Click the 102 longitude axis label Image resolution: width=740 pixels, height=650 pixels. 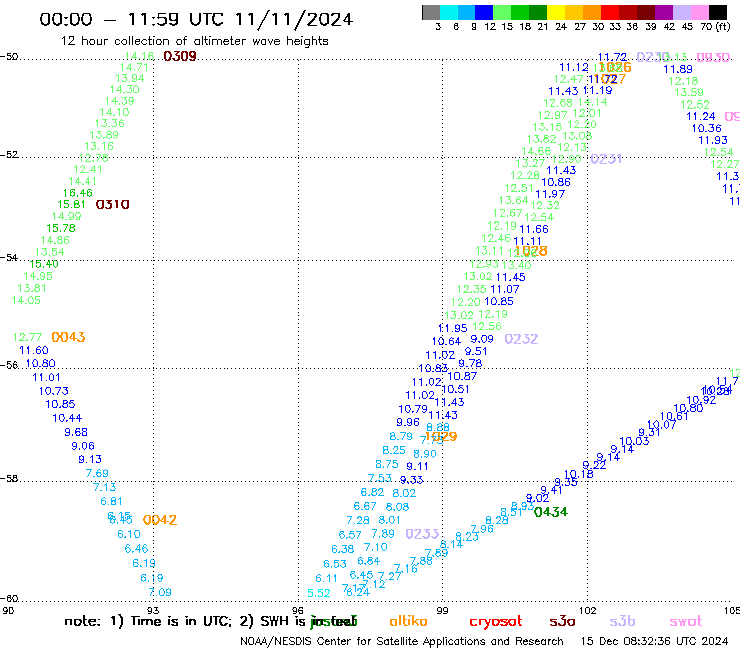pos(588,611)
